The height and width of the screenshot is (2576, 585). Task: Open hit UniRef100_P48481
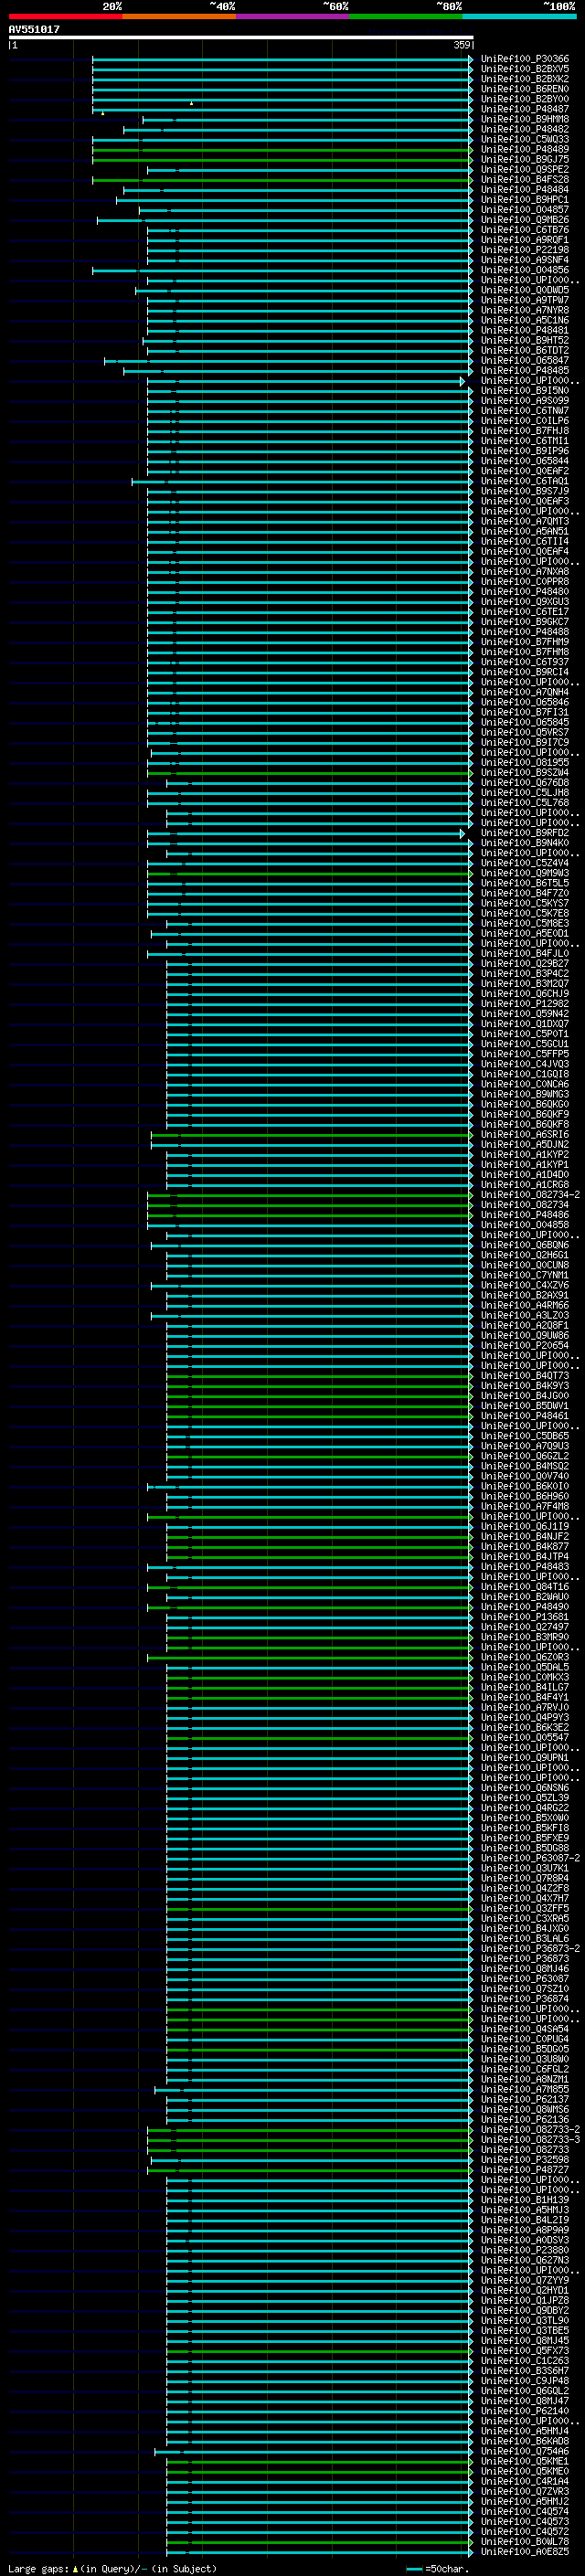[x=524, y=330]
